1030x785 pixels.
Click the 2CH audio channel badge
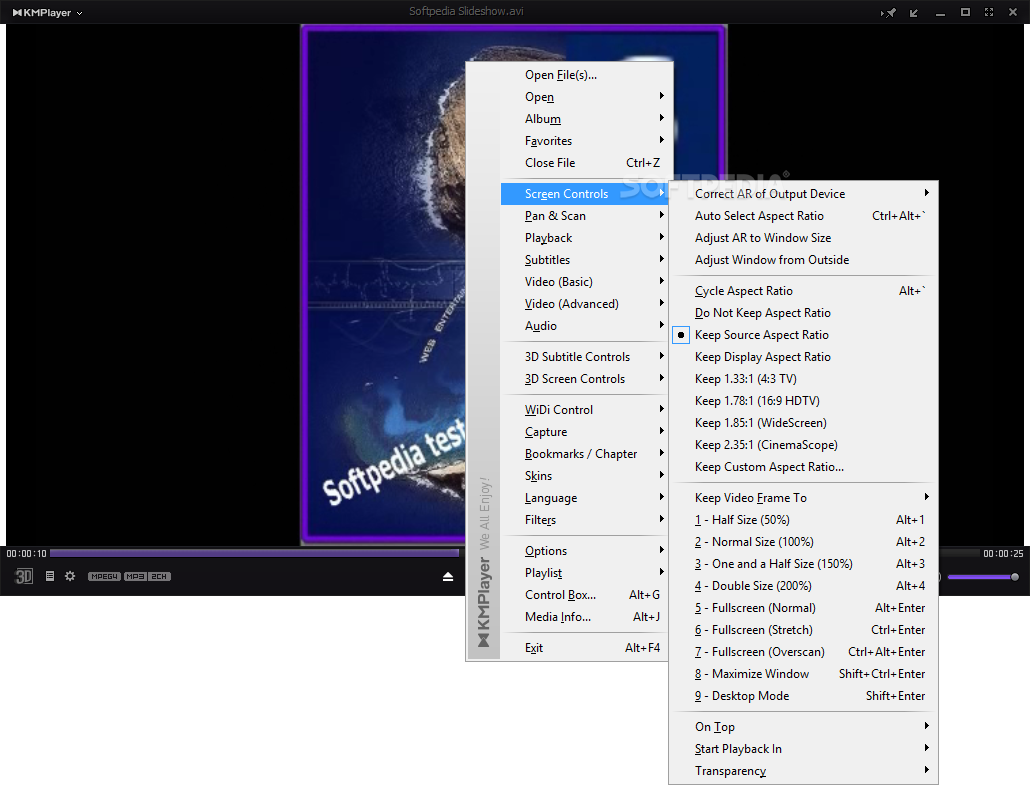(159, 576)
